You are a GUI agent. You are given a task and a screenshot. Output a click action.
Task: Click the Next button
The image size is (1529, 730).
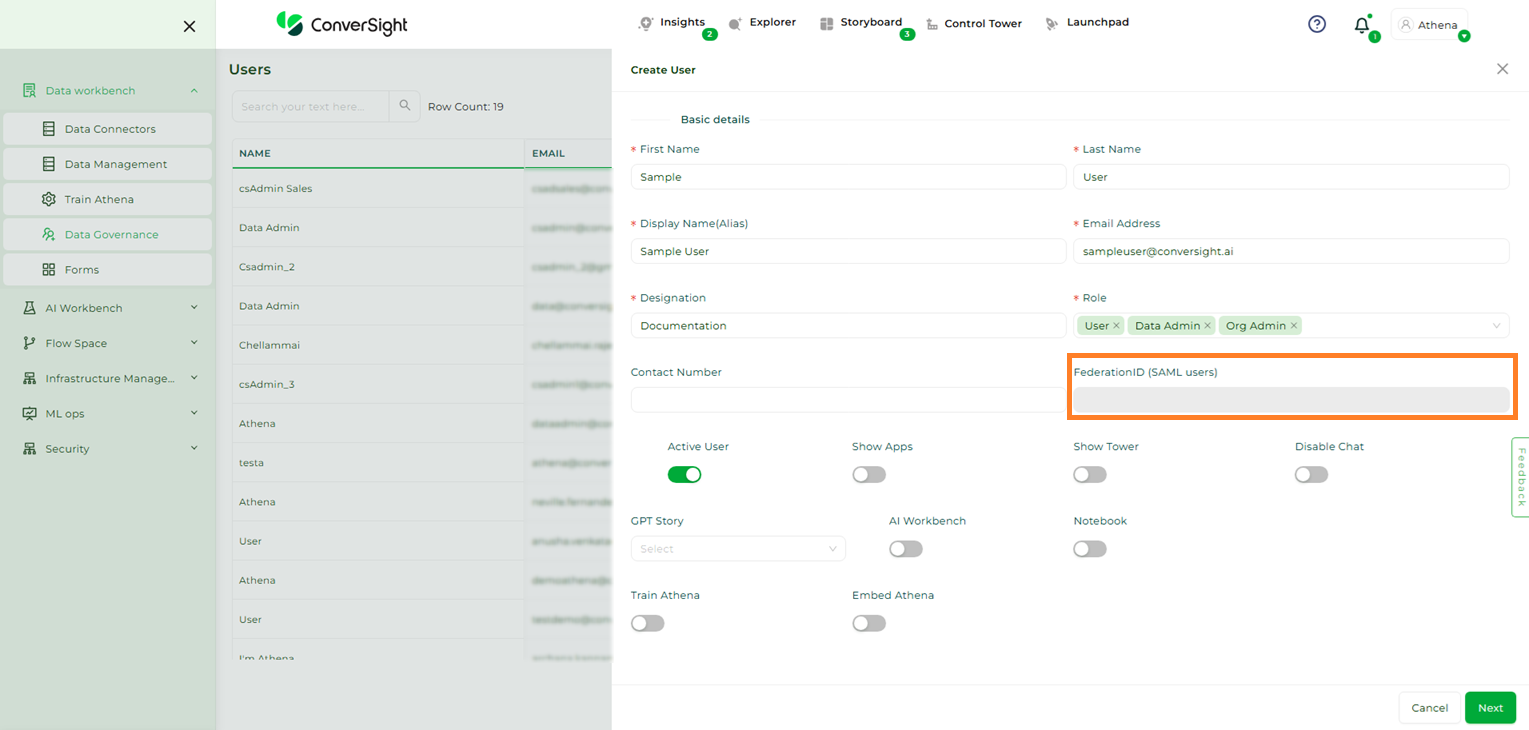(x=1490, y=708)
